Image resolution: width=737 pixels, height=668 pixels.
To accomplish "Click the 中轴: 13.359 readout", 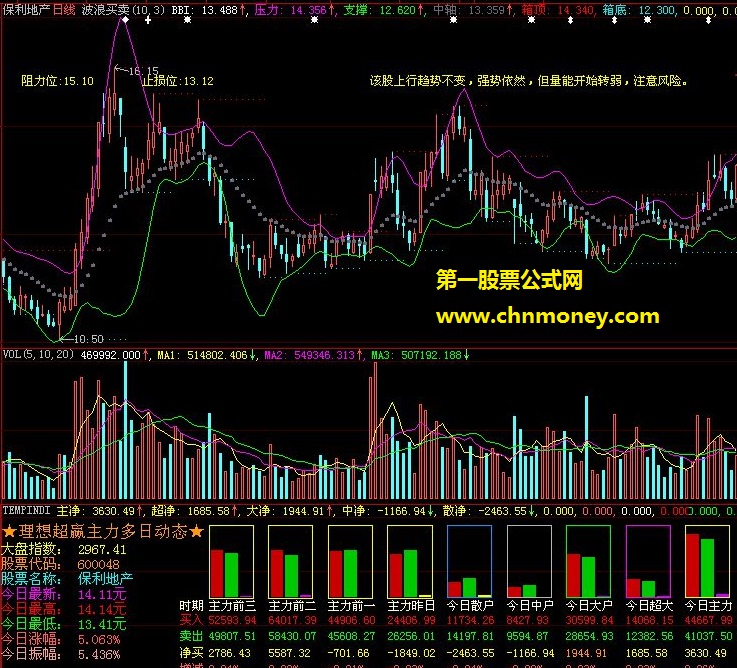I will pos(472,9).
